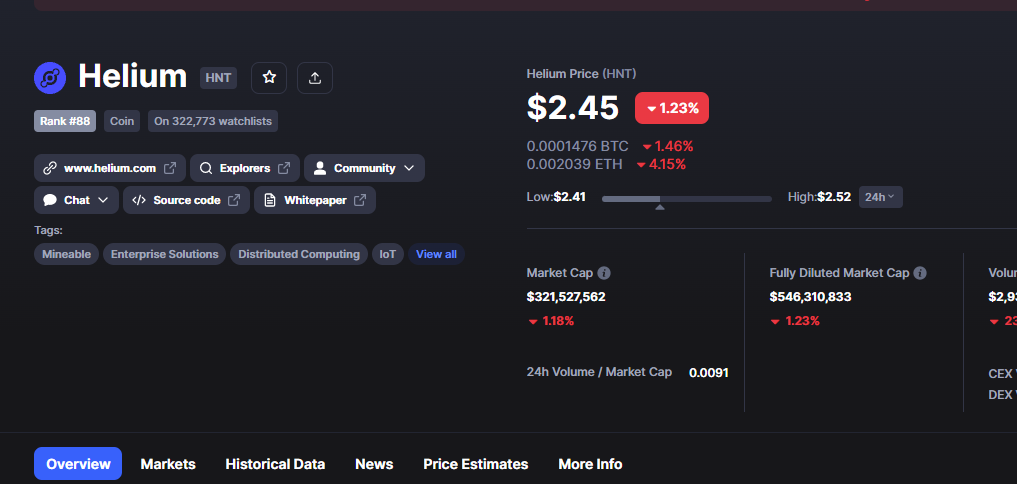Click View all tags

point(437,254)
